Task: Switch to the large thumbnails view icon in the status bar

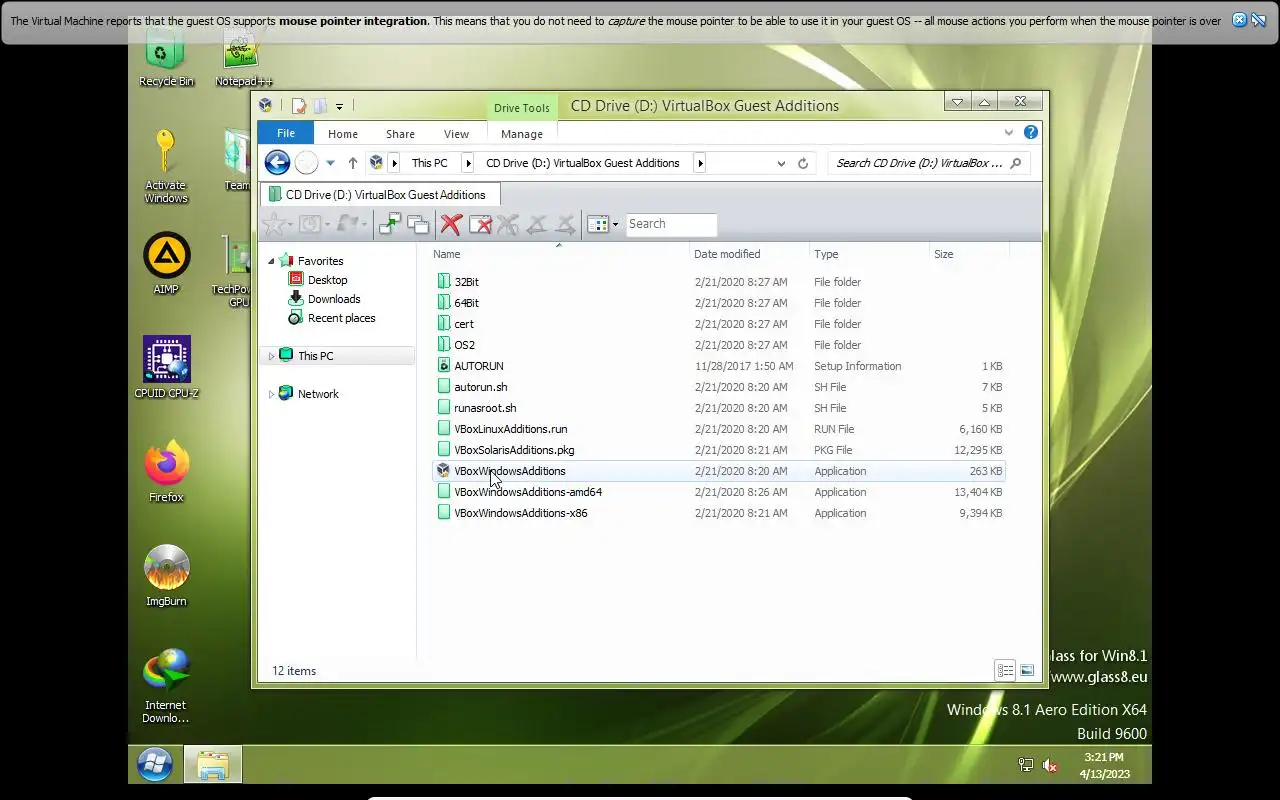Action: click(x=1027, y=670)
